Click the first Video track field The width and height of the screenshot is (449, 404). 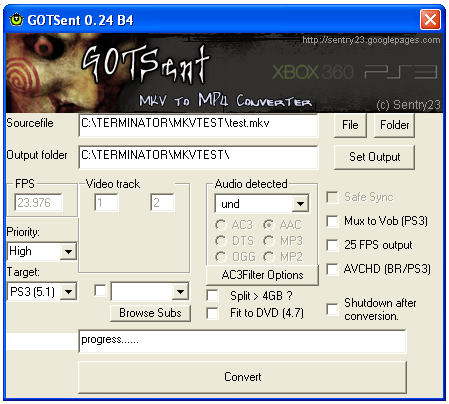tap(106, 202)
